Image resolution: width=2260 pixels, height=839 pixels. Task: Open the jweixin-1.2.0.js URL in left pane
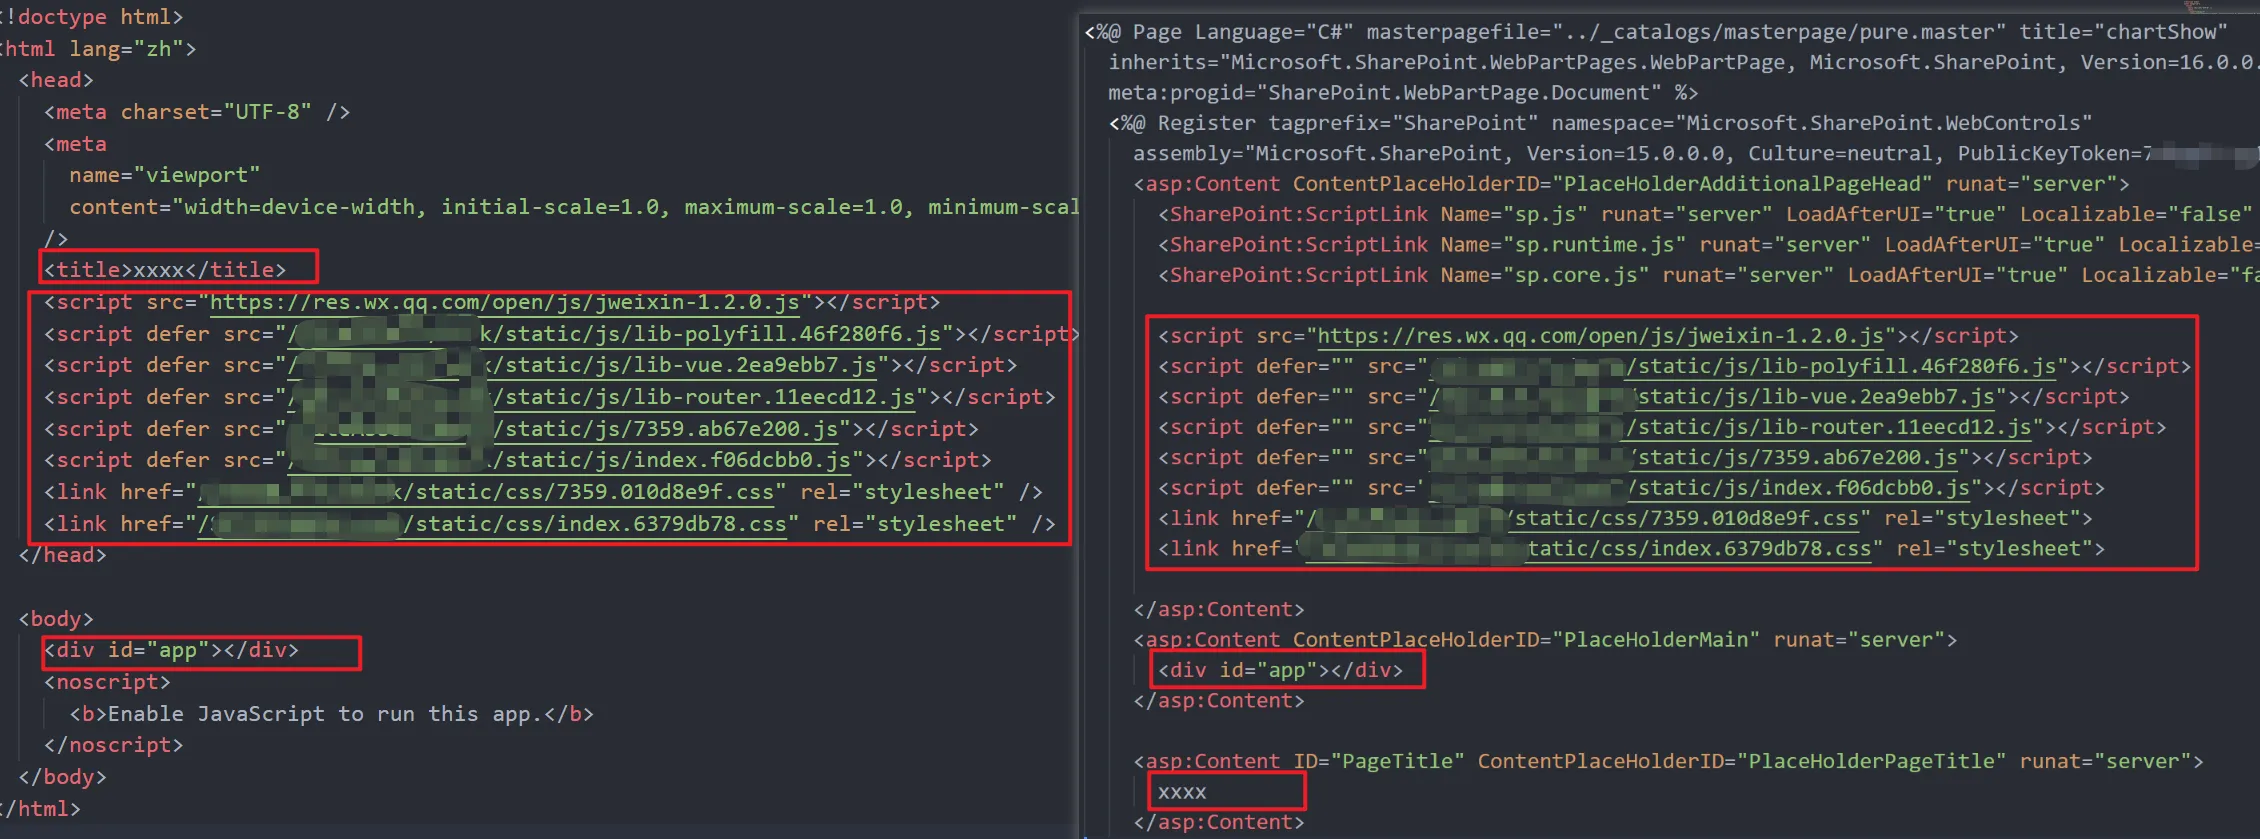click(x=505, y=302)
